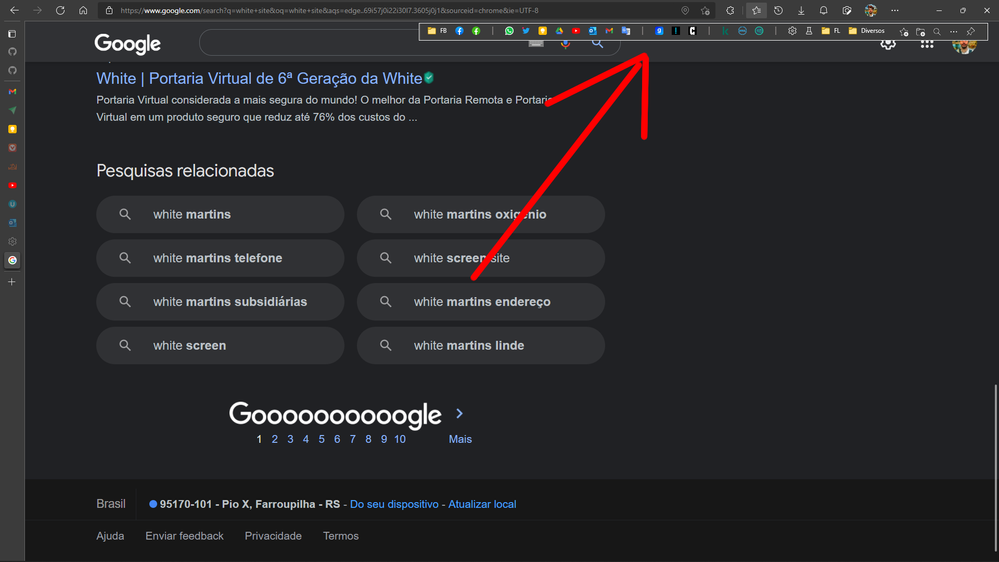Image resolution: width=999 pixels, height=562 pixels.
Task: Open the Privacidade footer link
Action: pos(273,536)
